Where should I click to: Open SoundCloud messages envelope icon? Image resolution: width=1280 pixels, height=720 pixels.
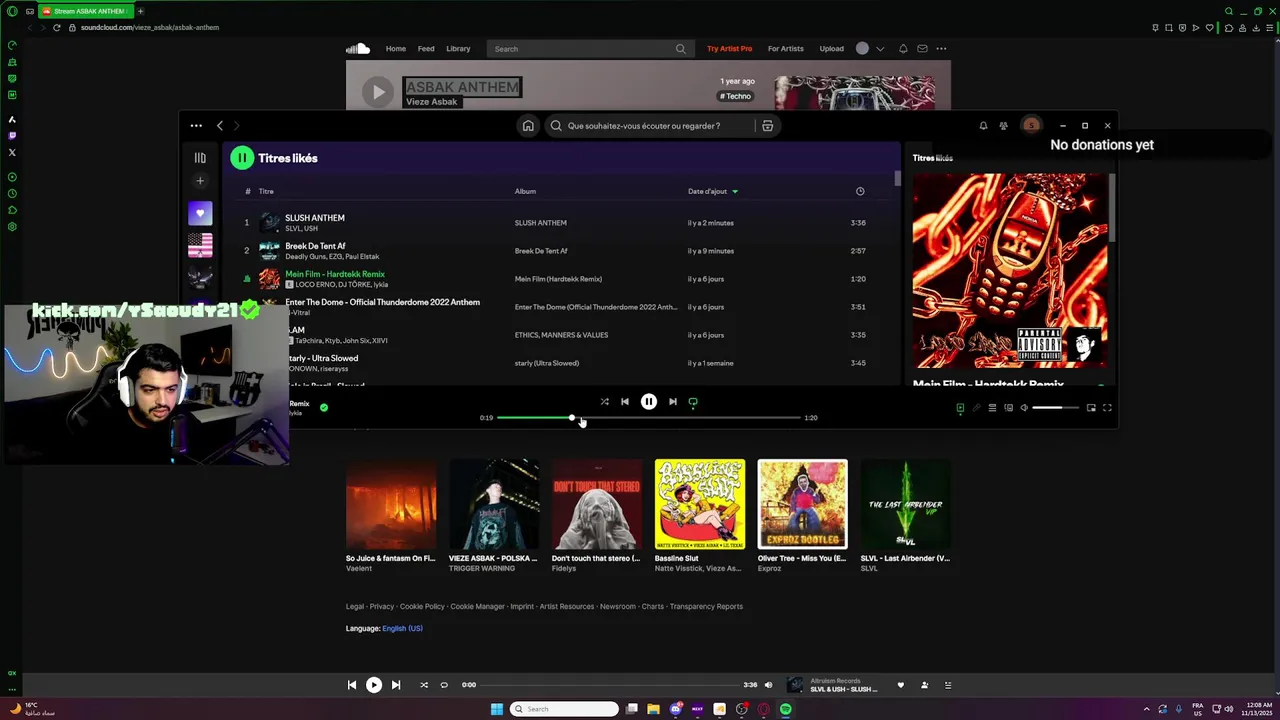922,48
